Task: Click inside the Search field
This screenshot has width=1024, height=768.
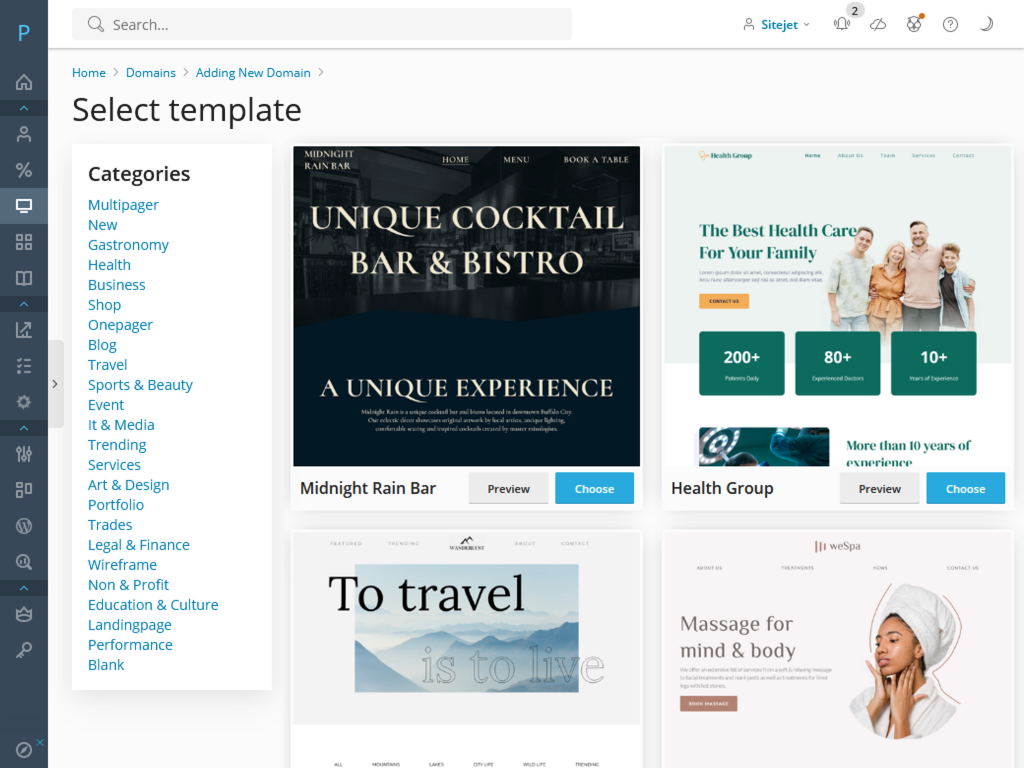Action: 322,24
